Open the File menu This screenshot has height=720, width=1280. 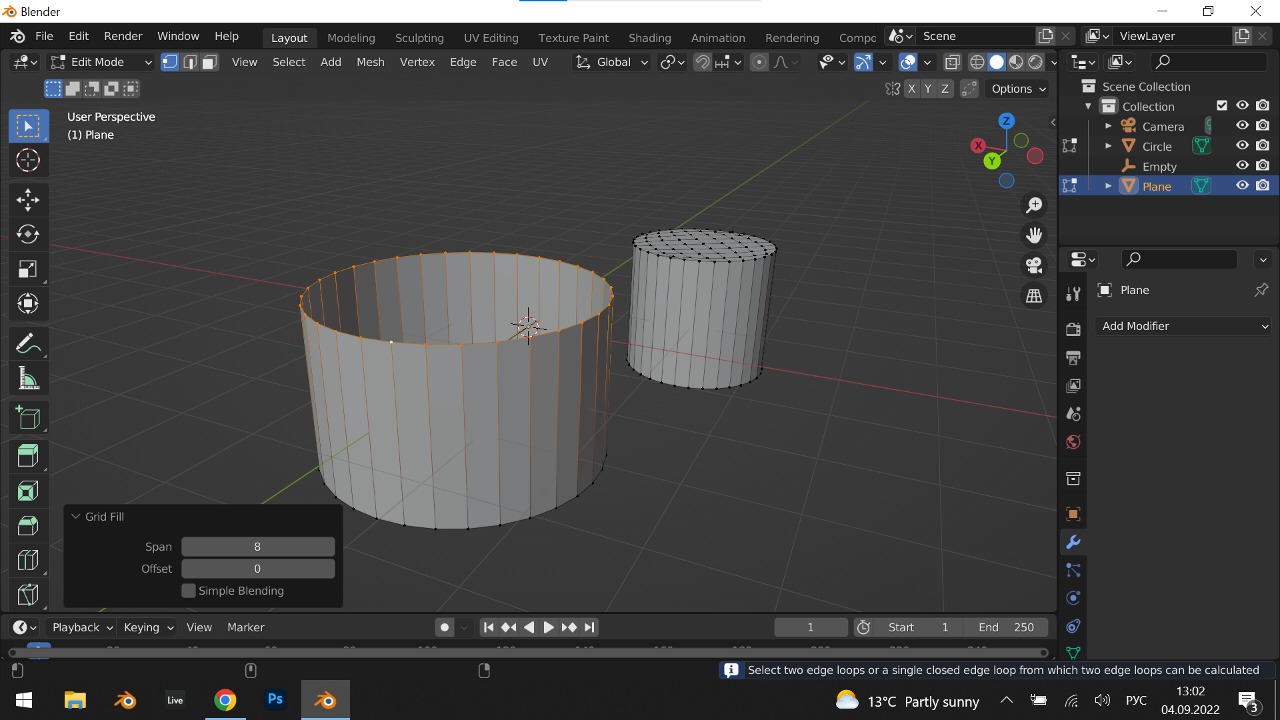pos(44,36)
